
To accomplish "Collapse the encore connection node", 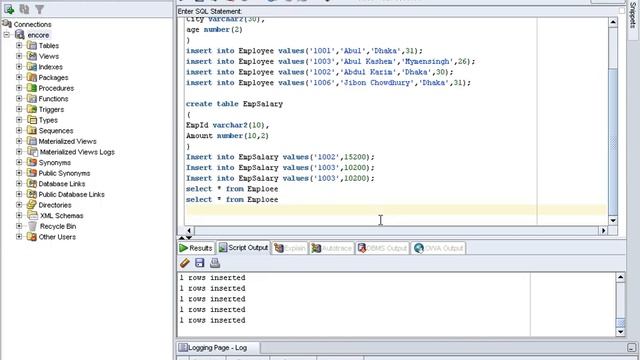I will point(7,35).
